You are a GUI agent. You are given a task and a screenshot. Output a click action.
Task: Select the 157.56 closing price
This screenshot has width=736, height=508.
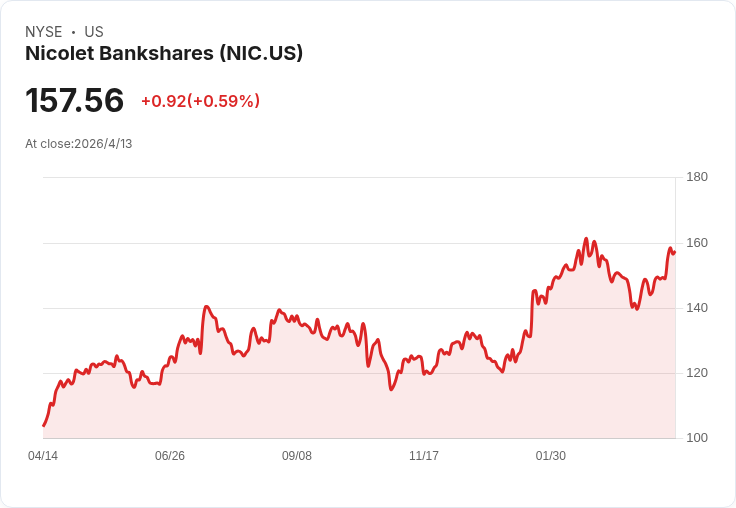(x=75, y=101)
